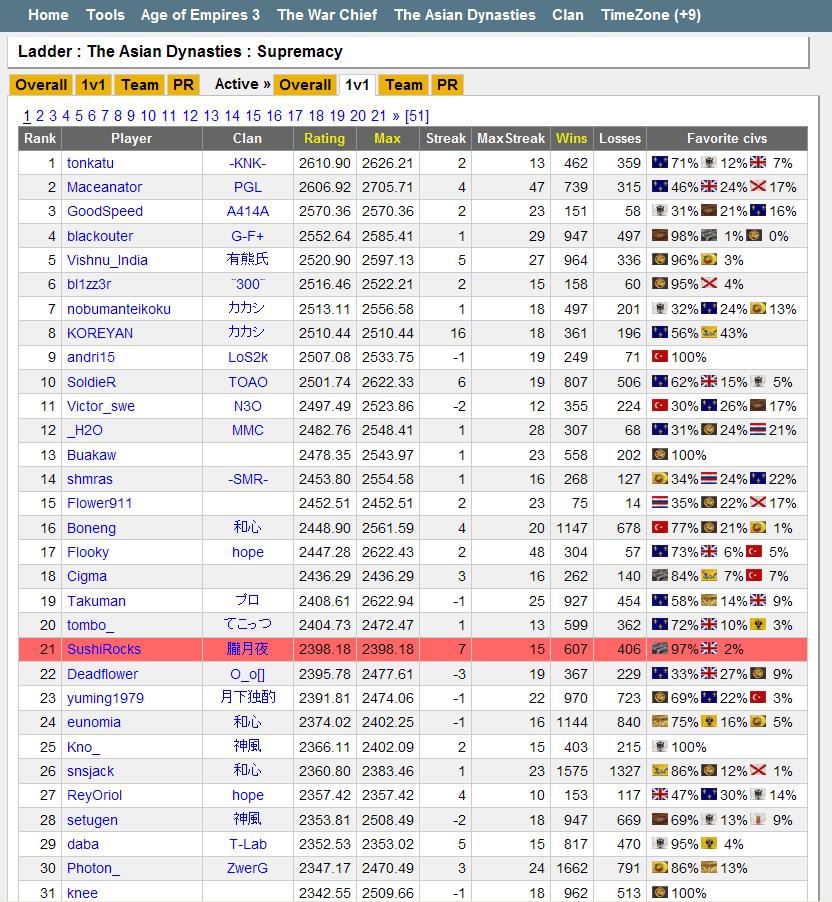Open player Maceanator profile
Image resolution: width=832 pixels, height=902 pixels.
coord(104,187)
